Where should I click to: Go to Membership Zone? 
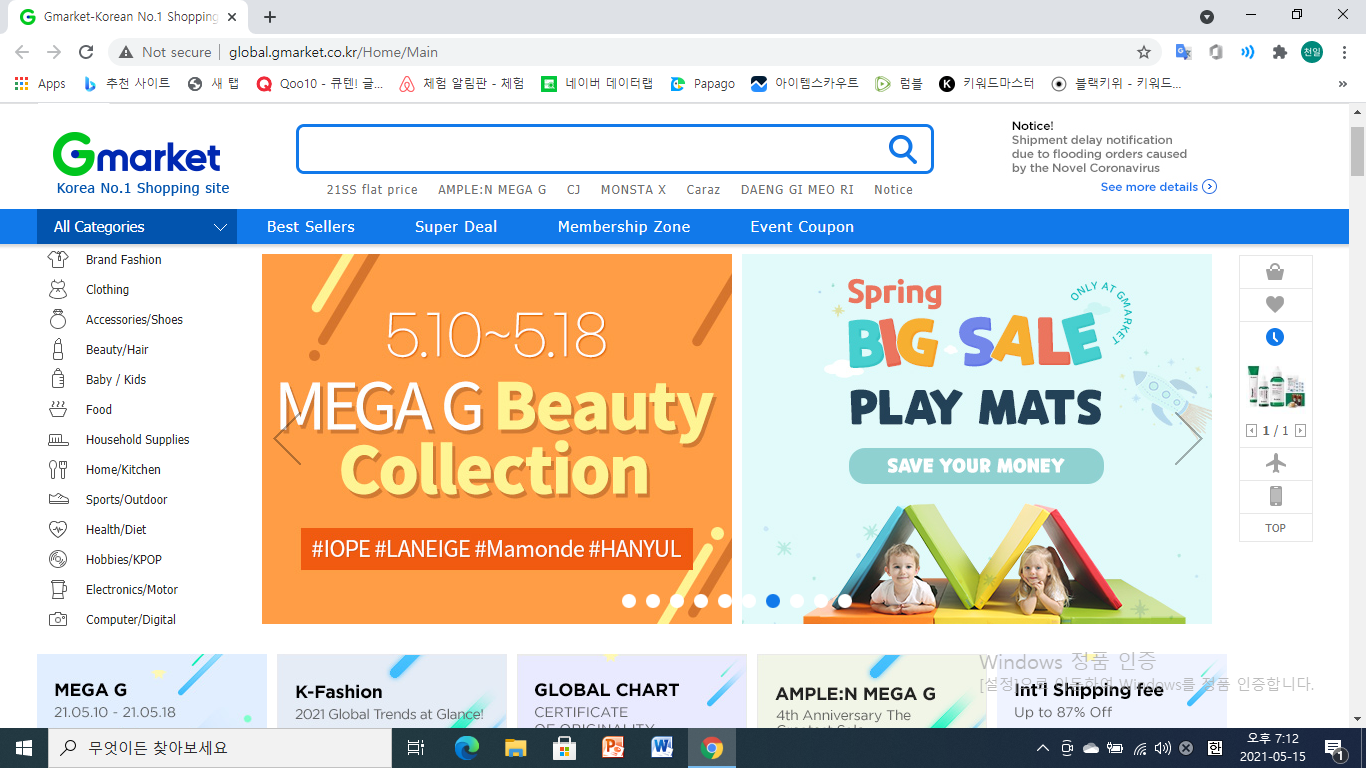pyautogui.click(x=624, y=227)
